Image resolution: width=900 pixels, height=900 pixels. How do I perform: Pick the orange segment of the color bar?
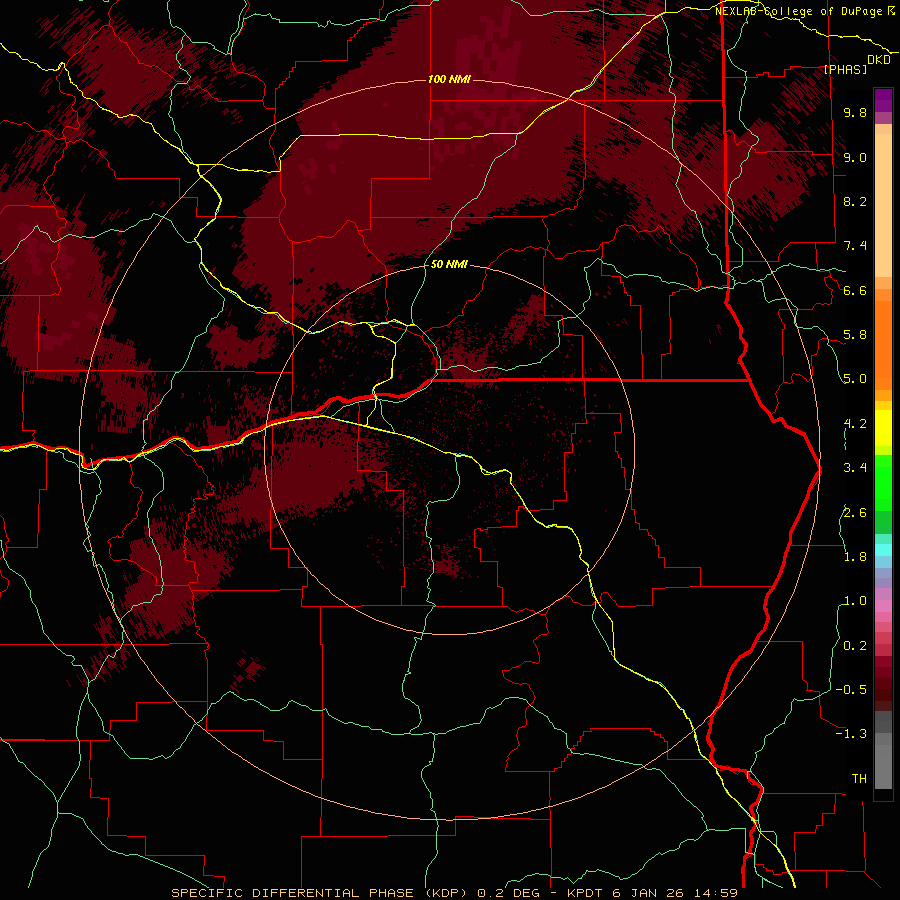click(883, 344)
